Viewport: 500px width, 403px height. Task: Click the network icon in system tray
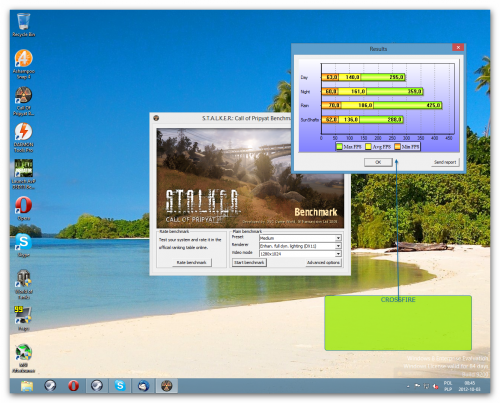[426, 386]
